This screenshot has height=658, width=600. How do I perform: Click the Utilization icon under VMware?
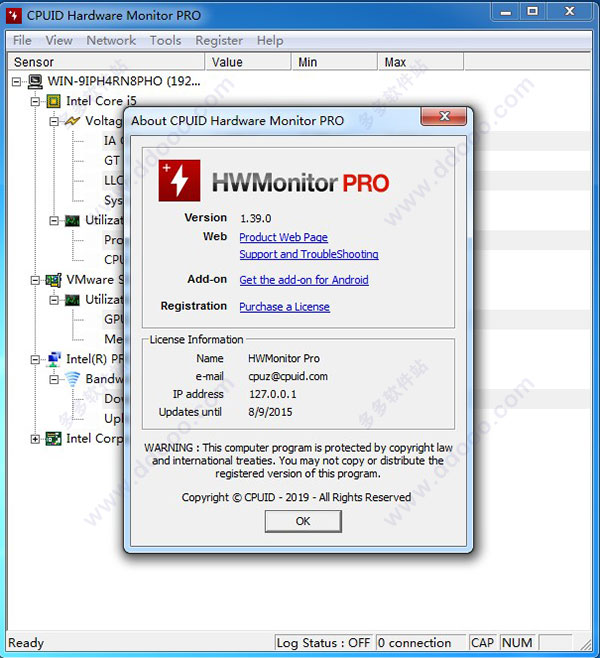tap(72, 300)
